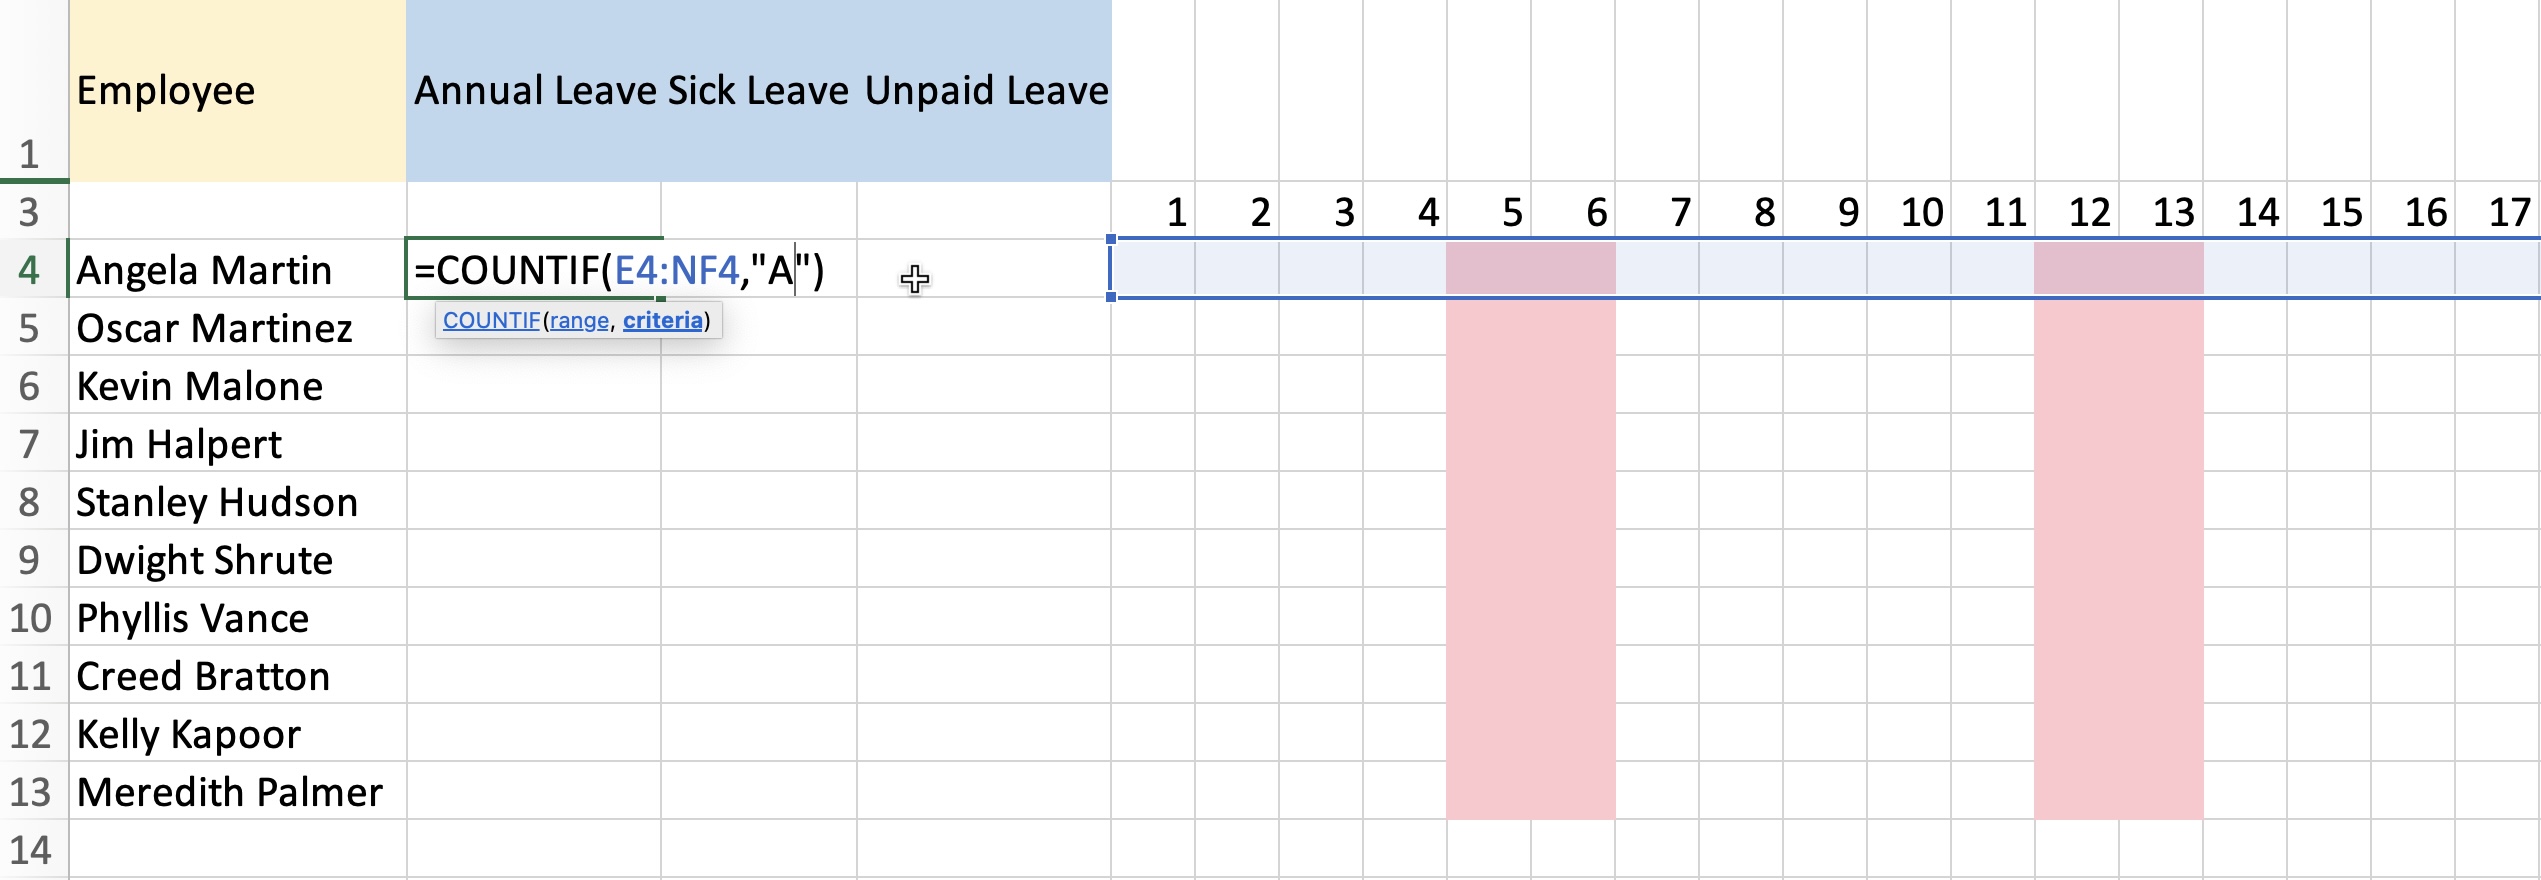The height and width of the screenshot is (880, 2541).
Task: Select the Angela Martin cell
Action: [x=238, y=269]
